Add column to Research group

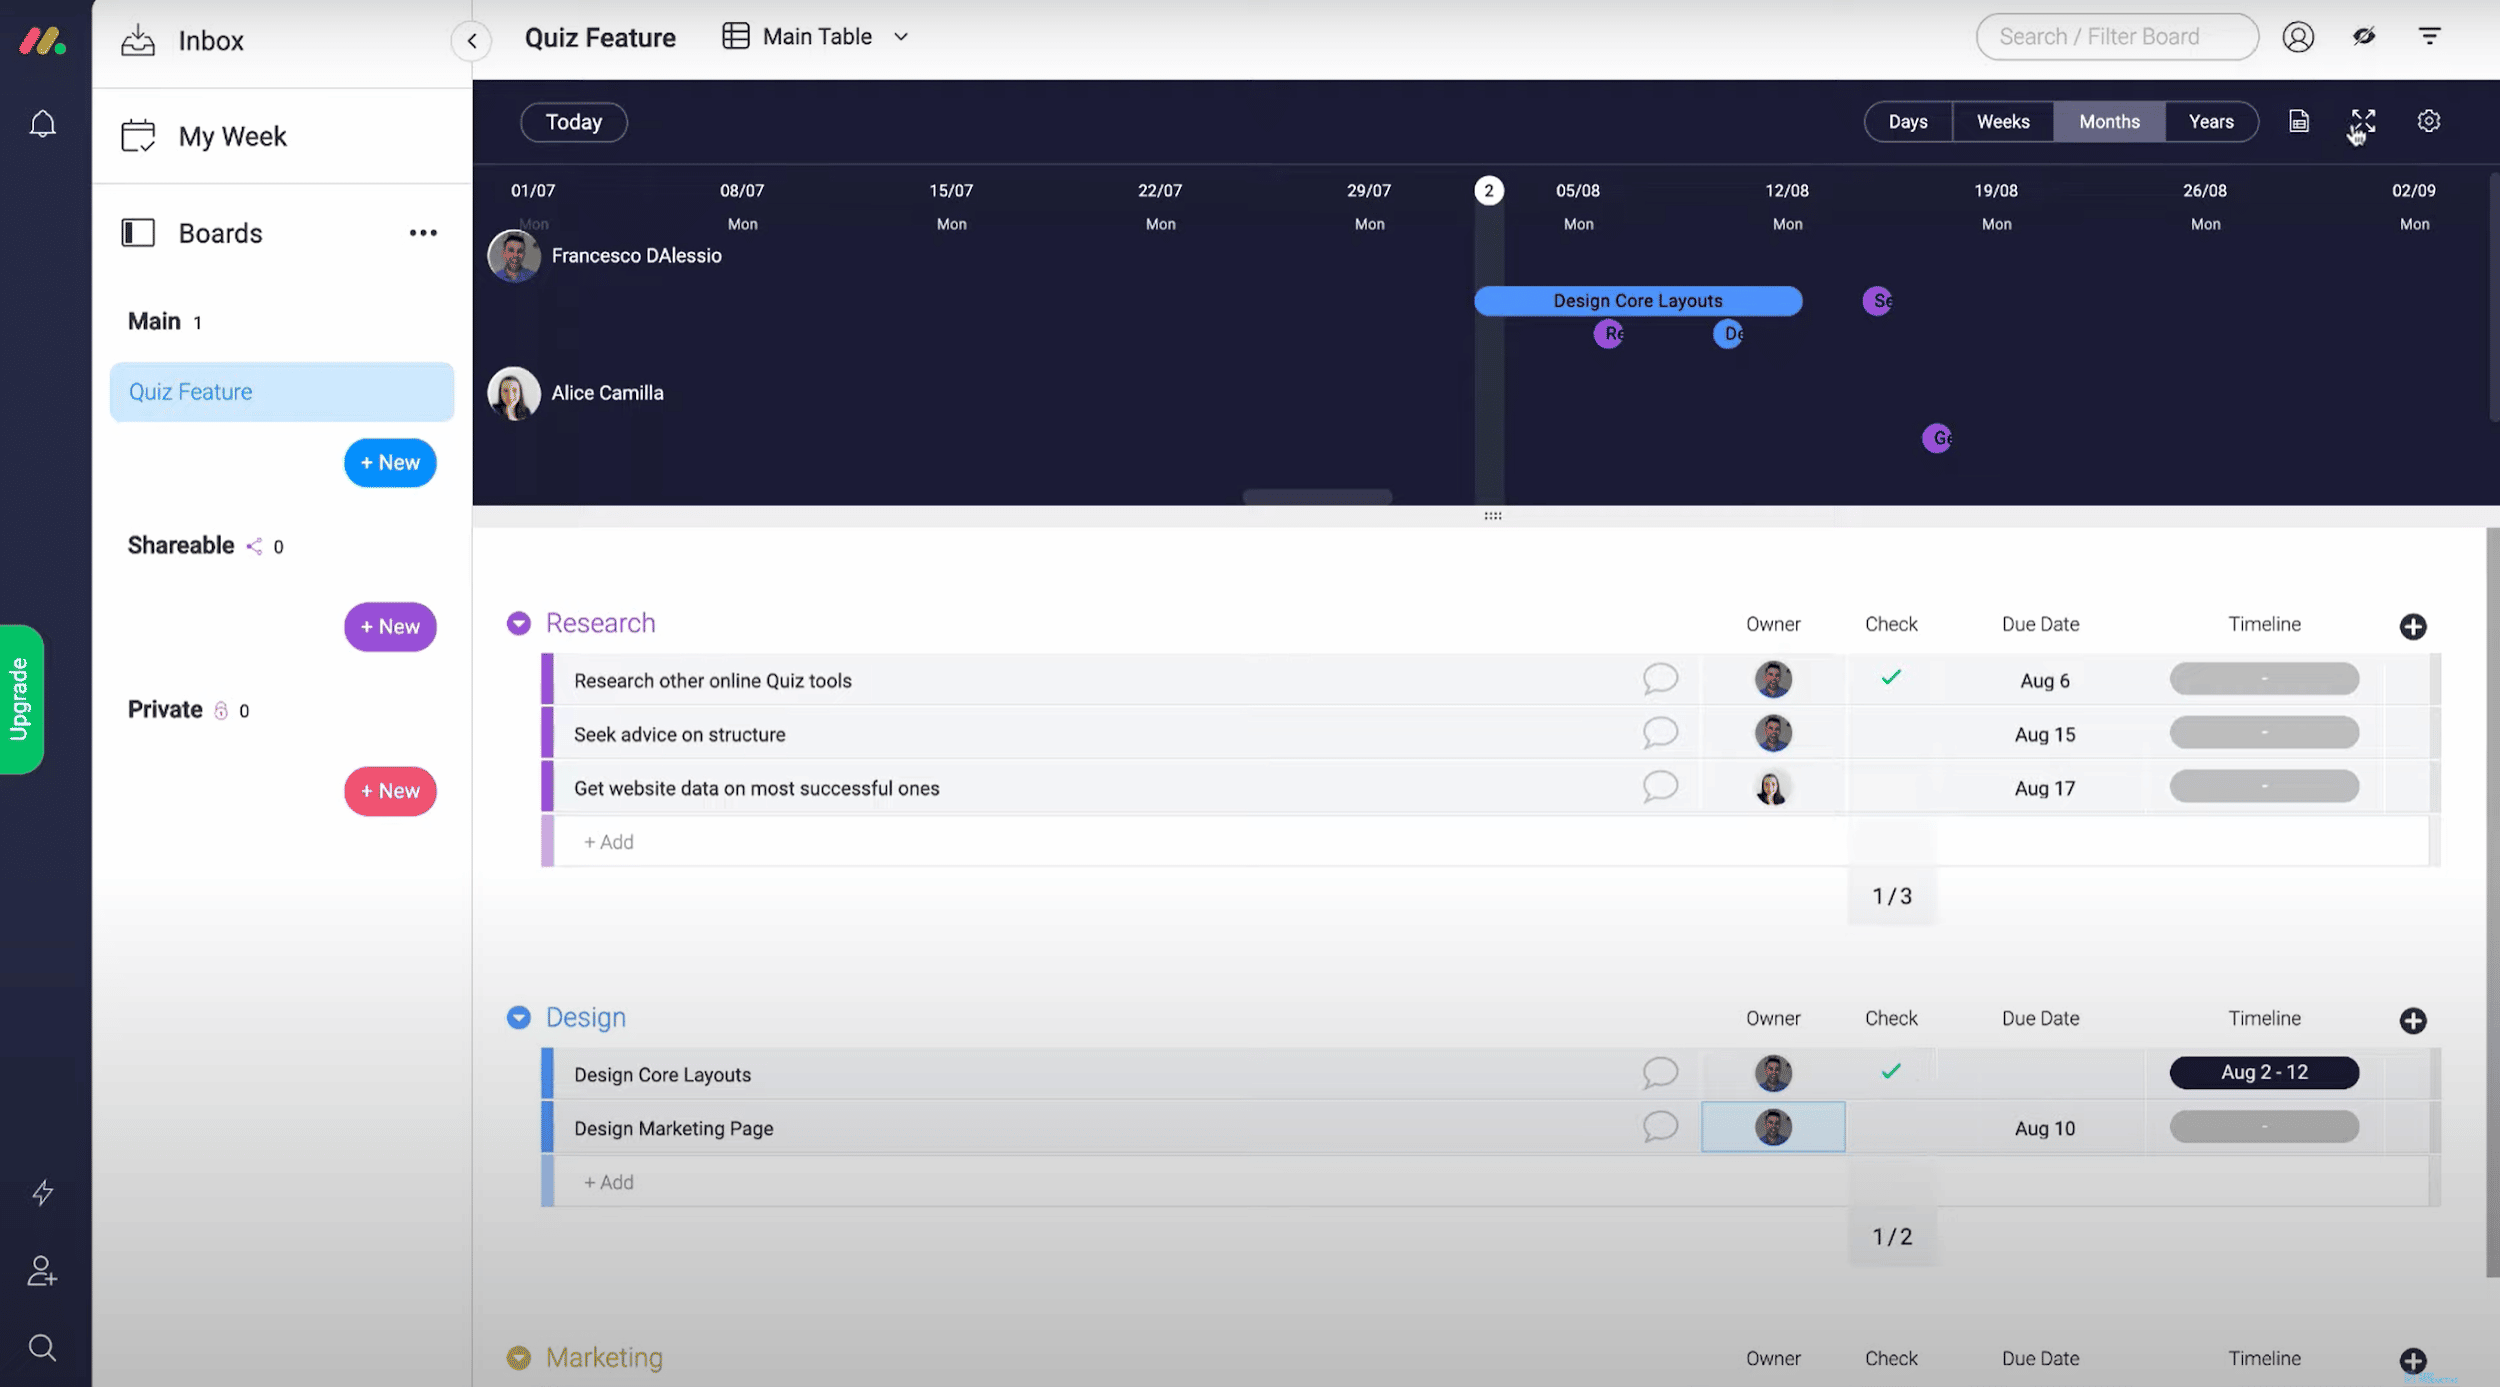click(x=2412, y=626)
